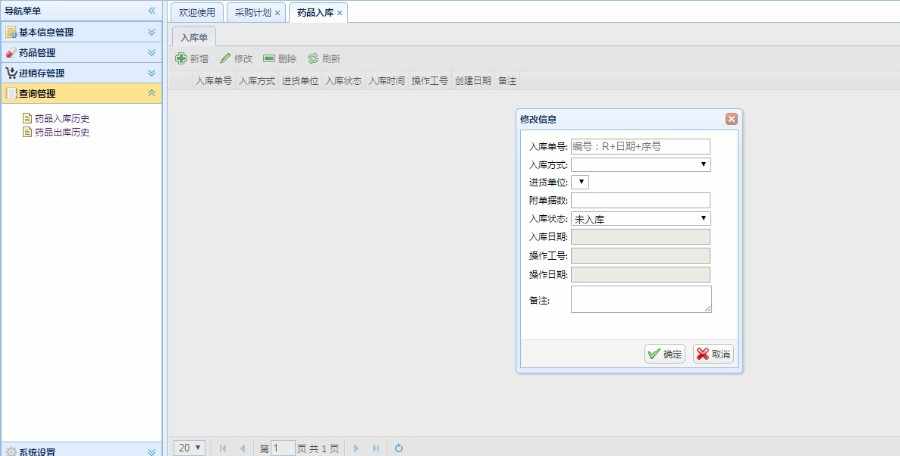Click the 药品出库历史 document icon

pyautogui.click(x=27, y=132)
